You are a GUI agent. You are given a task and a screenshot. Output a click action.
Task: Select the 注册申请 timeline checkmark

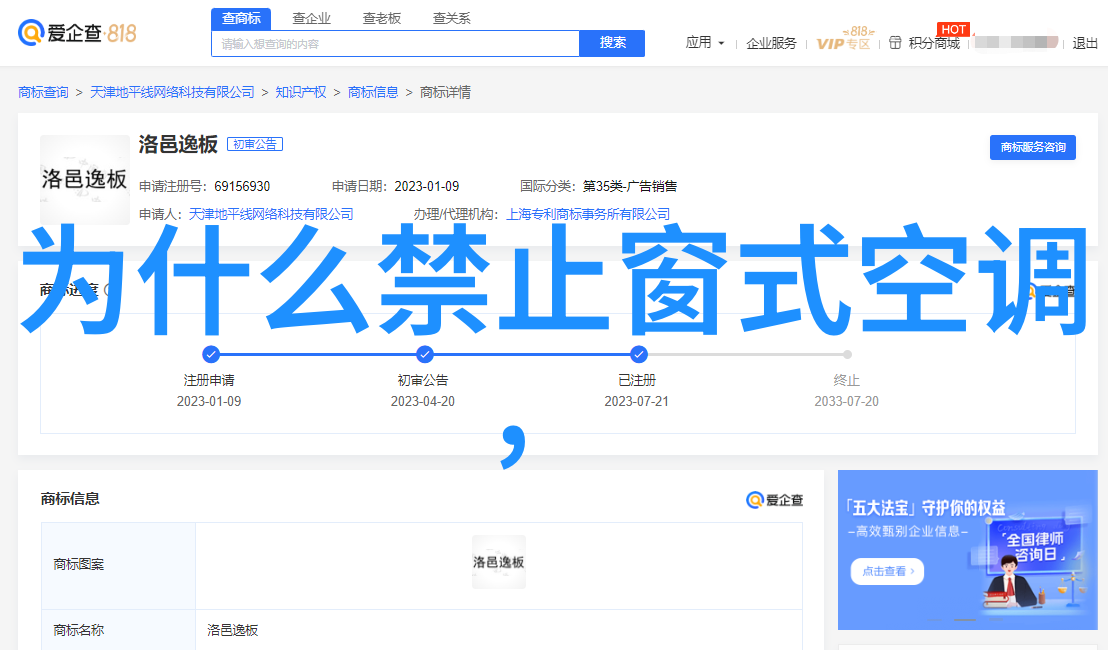coord(211,354)
